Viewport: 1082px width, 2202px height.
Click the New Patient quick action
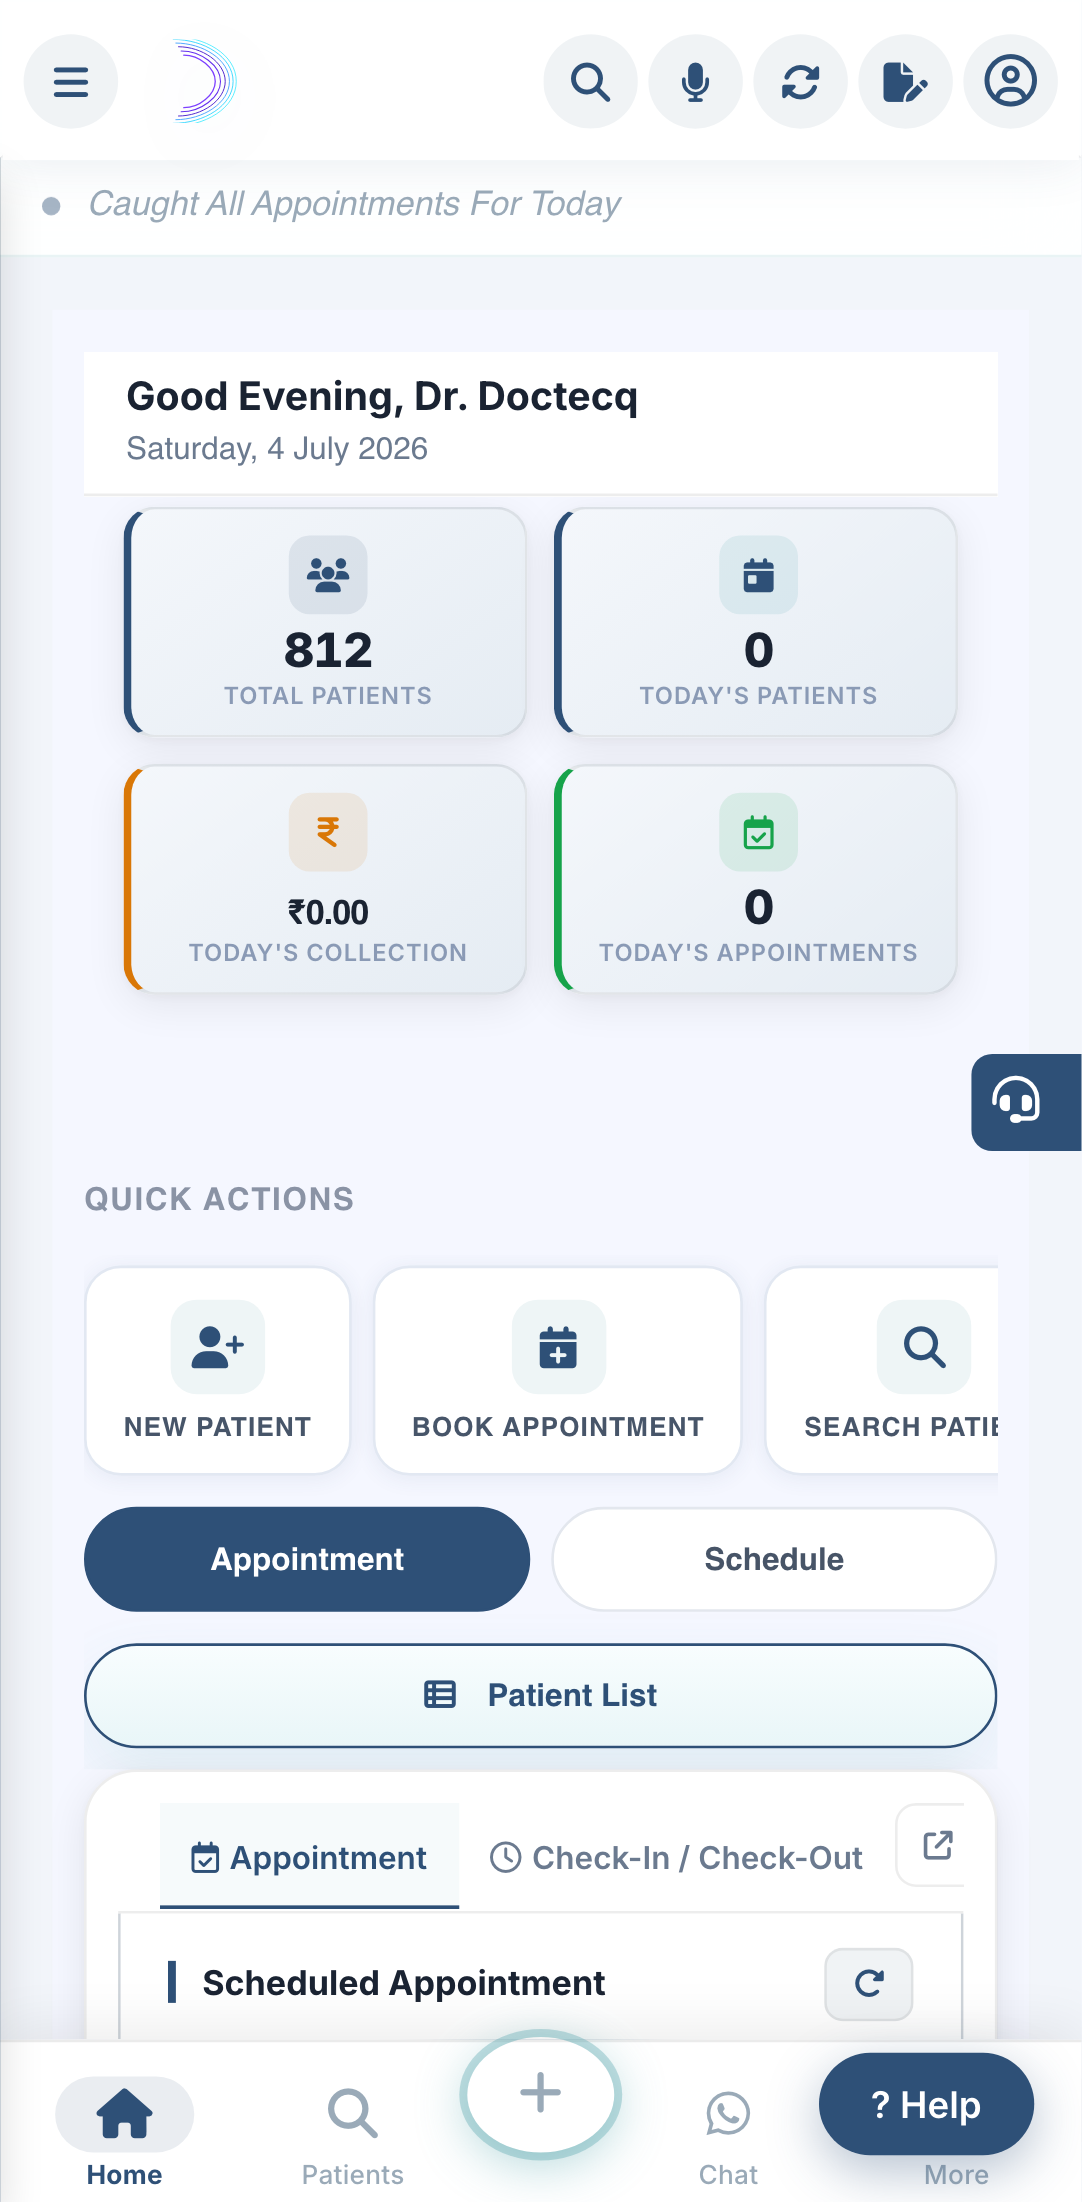[x=218, y=1370]
